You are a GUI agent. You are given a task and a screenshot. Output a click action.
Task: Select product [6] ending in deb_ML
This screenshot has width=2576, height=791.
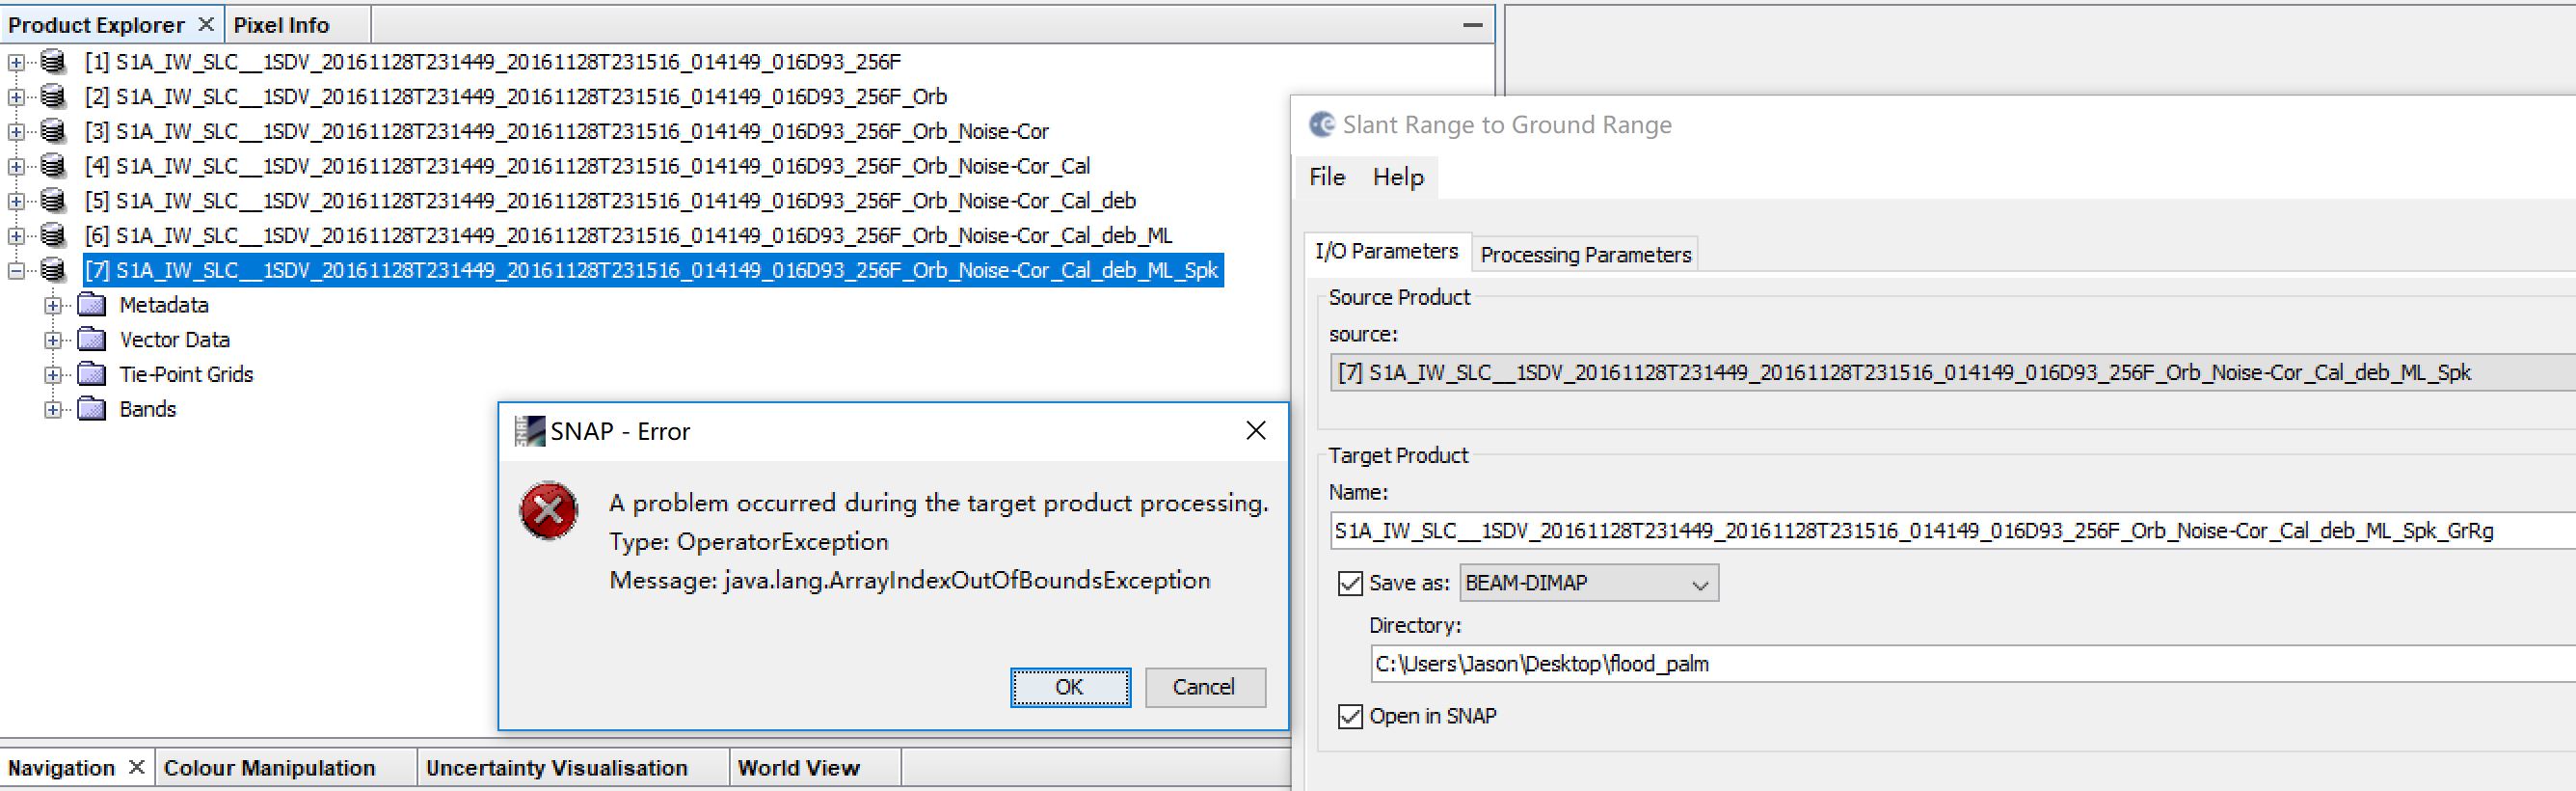pyautogui.click(x=628, y=235)
